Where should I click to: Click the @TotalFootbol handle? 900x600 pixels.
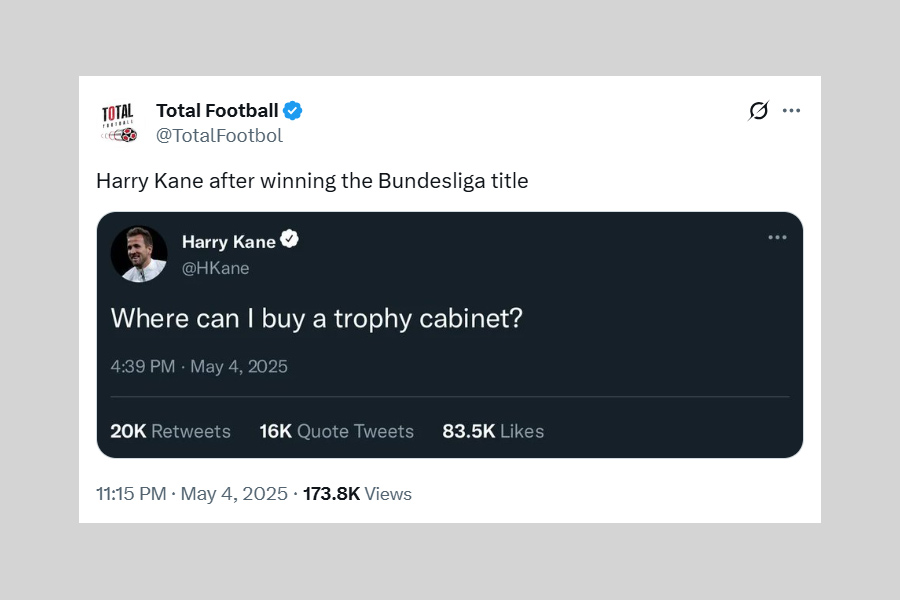pos(219,136)
